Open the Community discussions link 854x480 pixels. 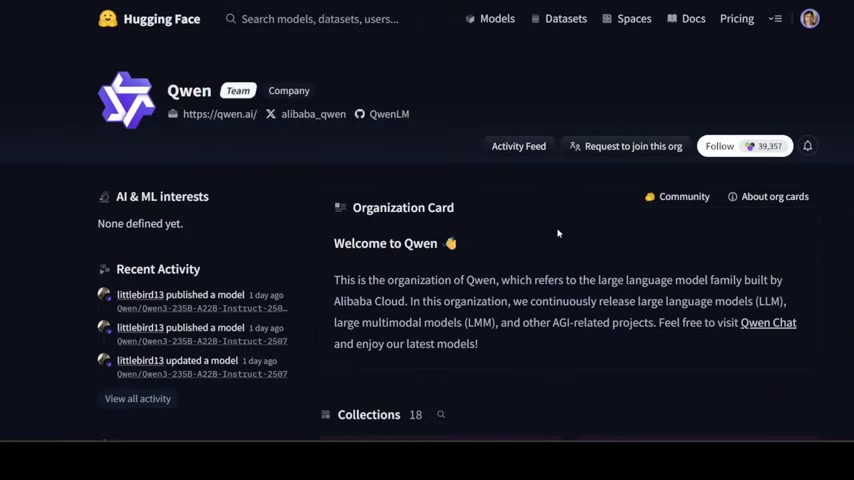click(x=678, y=197)
